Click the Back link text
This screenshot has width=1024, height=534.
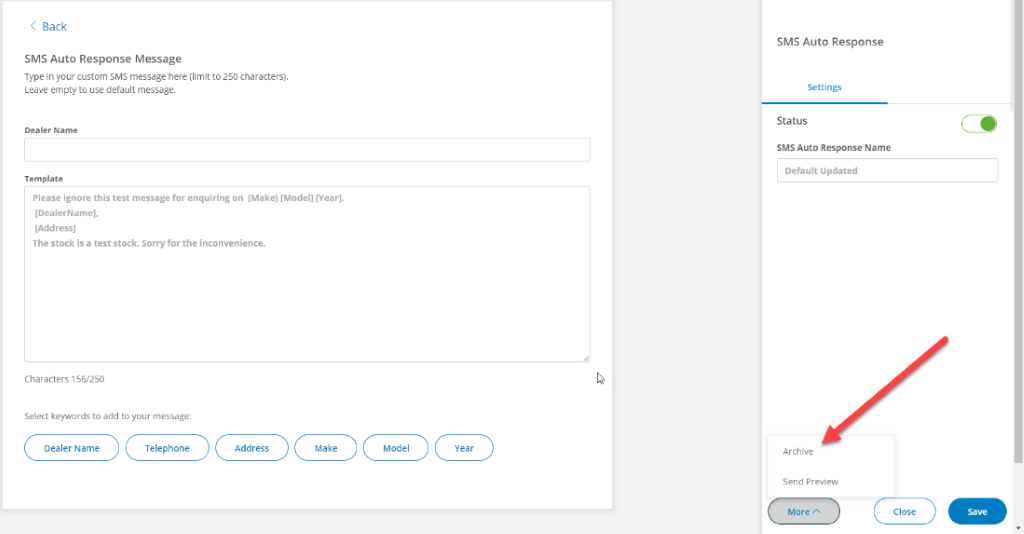[55, 26]
